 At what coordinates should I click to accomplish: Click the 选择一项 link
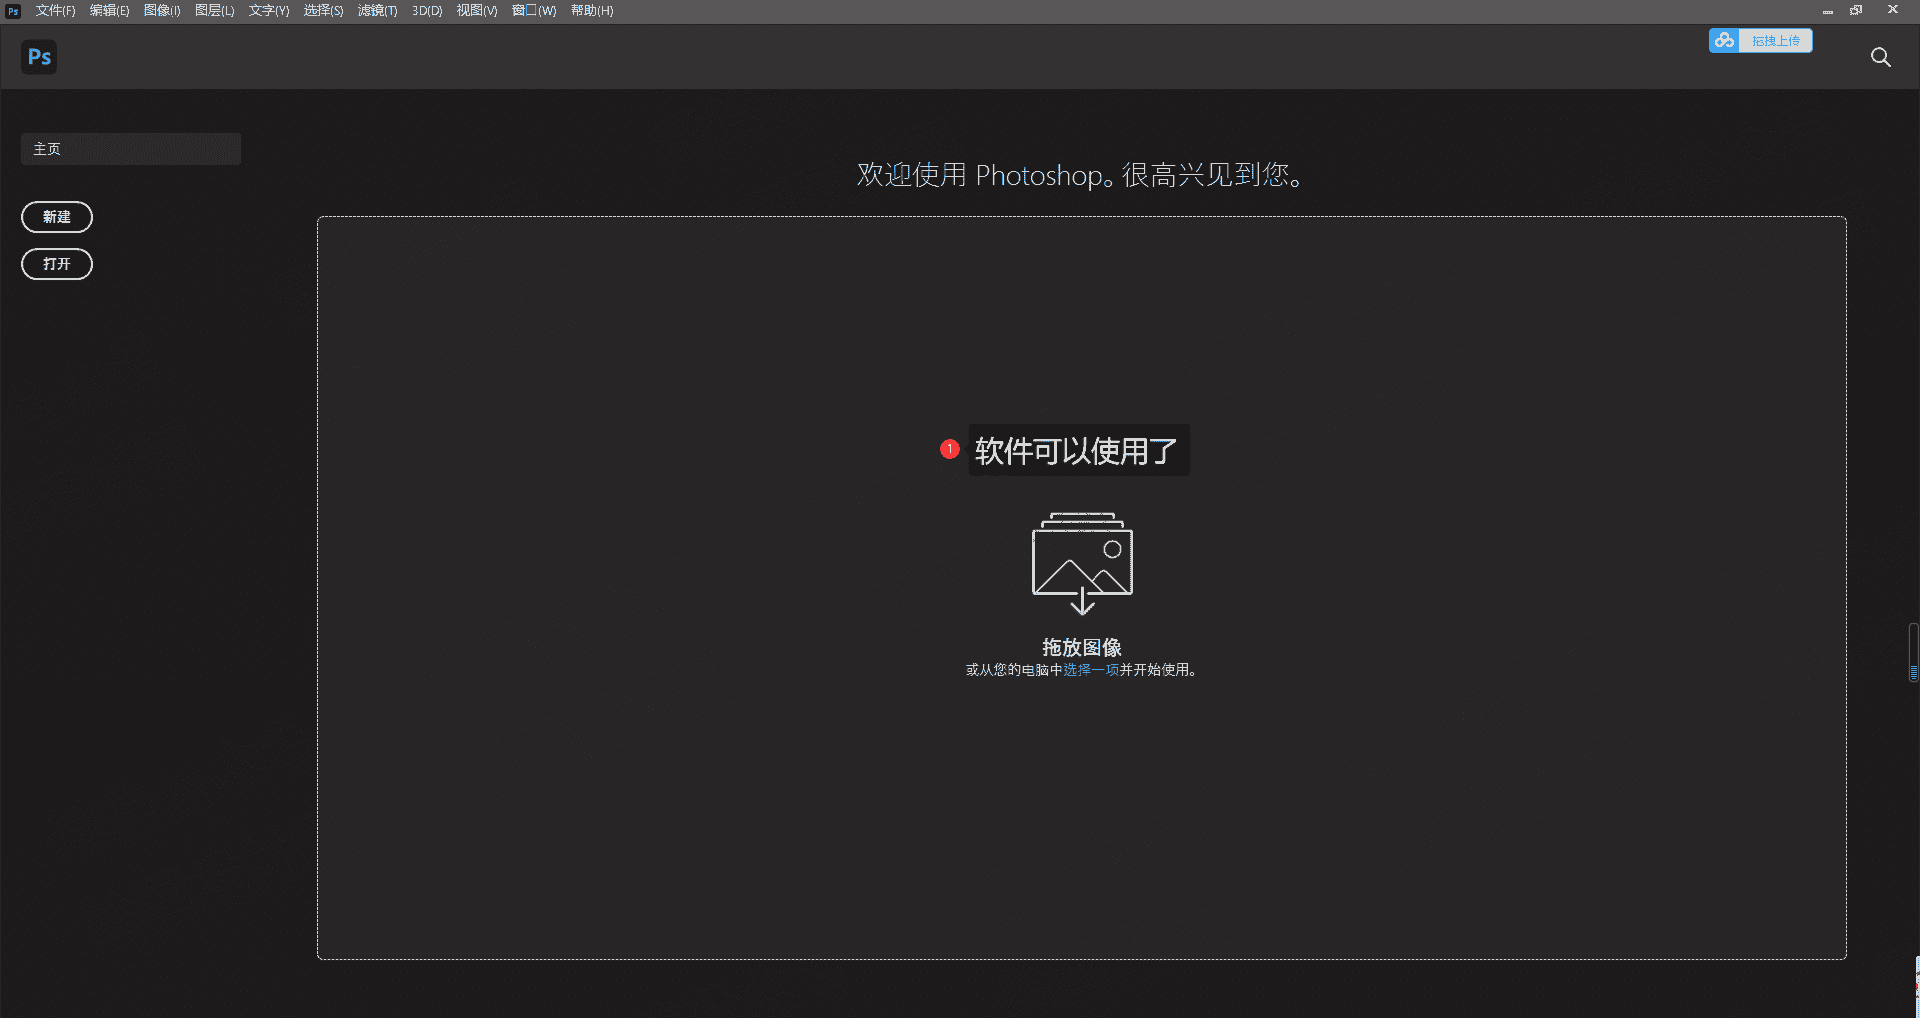(1091, 670)
